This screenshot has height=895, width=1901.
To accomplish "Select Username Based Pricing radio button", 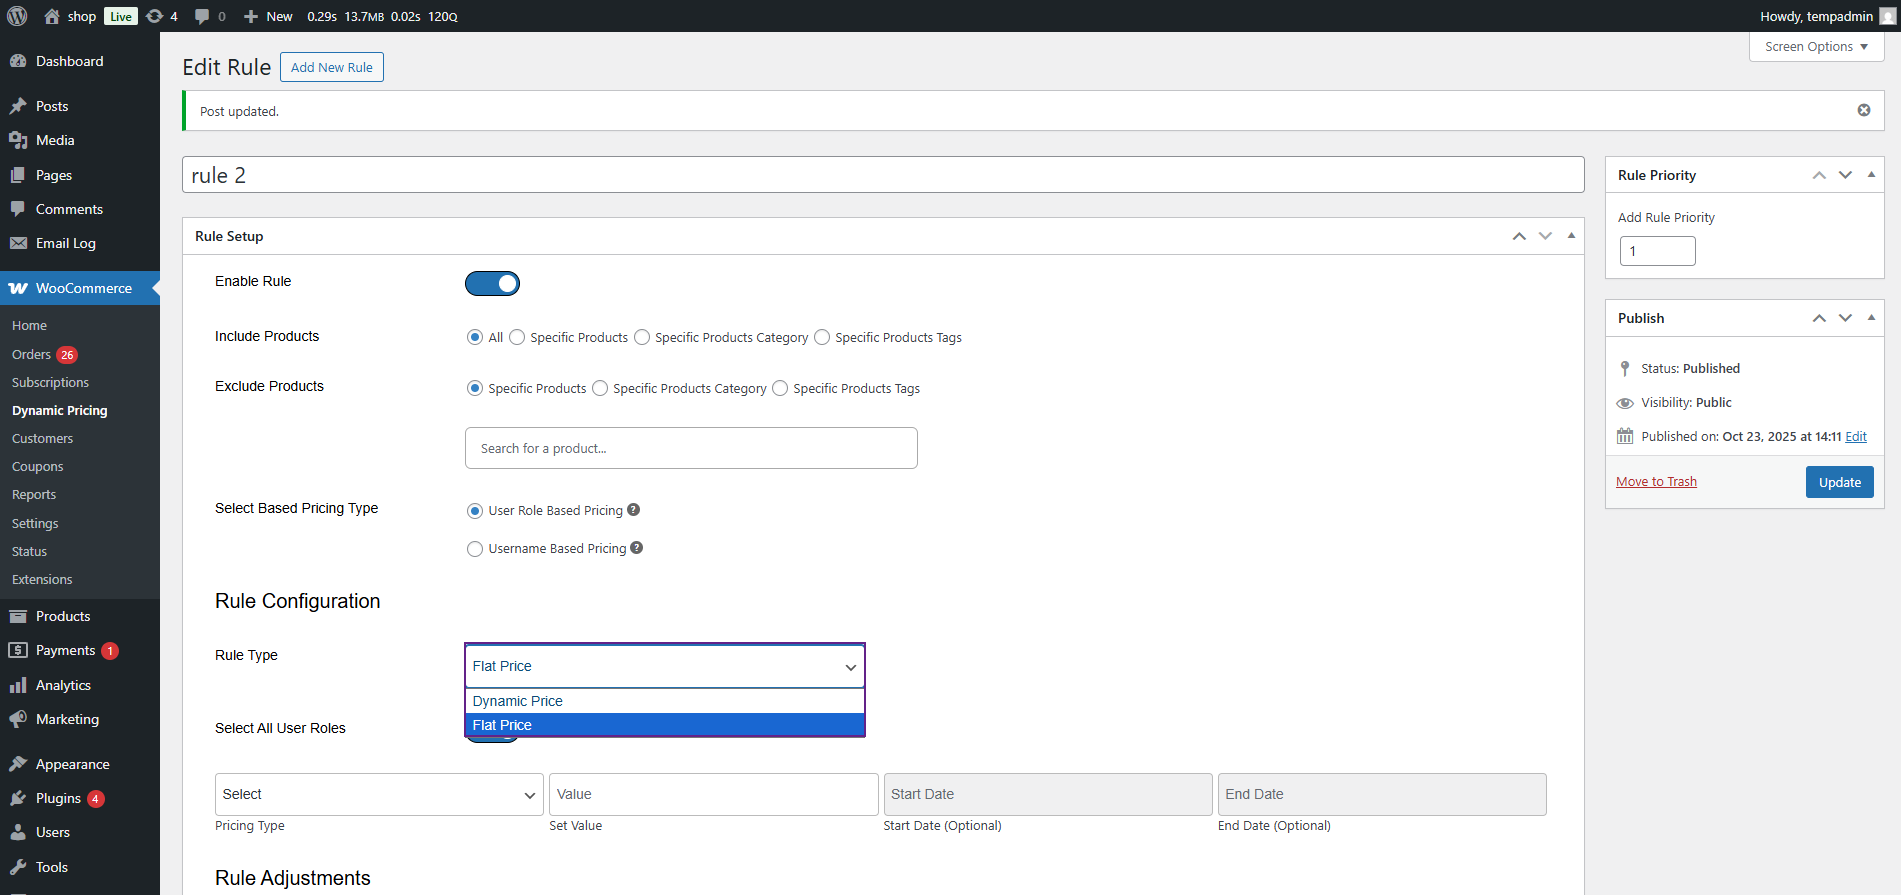I will click(x=475, y=549).
